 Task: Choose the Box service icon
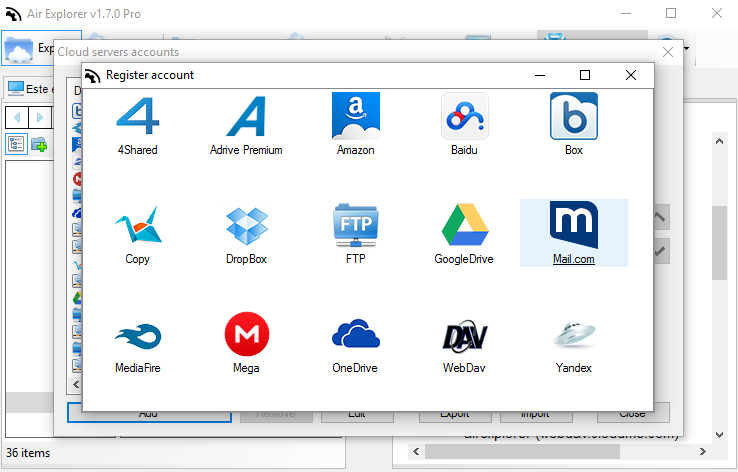coord(574,116)
